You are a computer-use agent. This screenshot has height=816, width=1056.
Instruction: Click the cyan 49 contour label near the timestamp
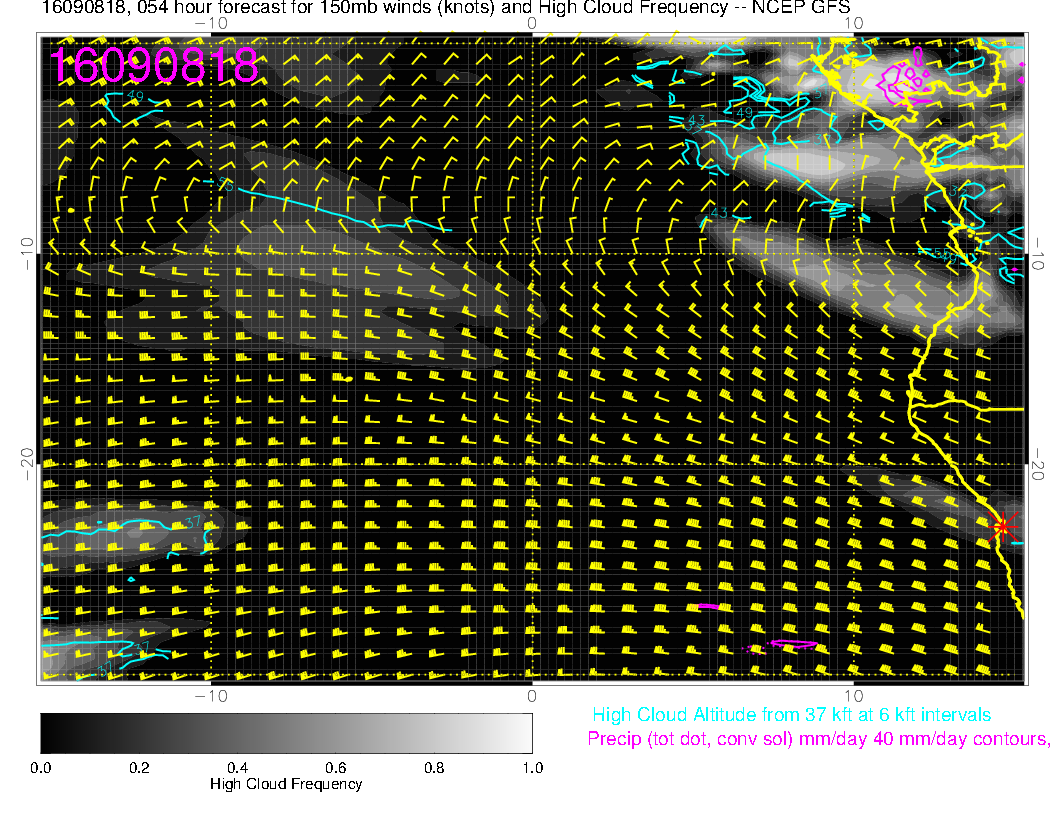coord(137,95)
